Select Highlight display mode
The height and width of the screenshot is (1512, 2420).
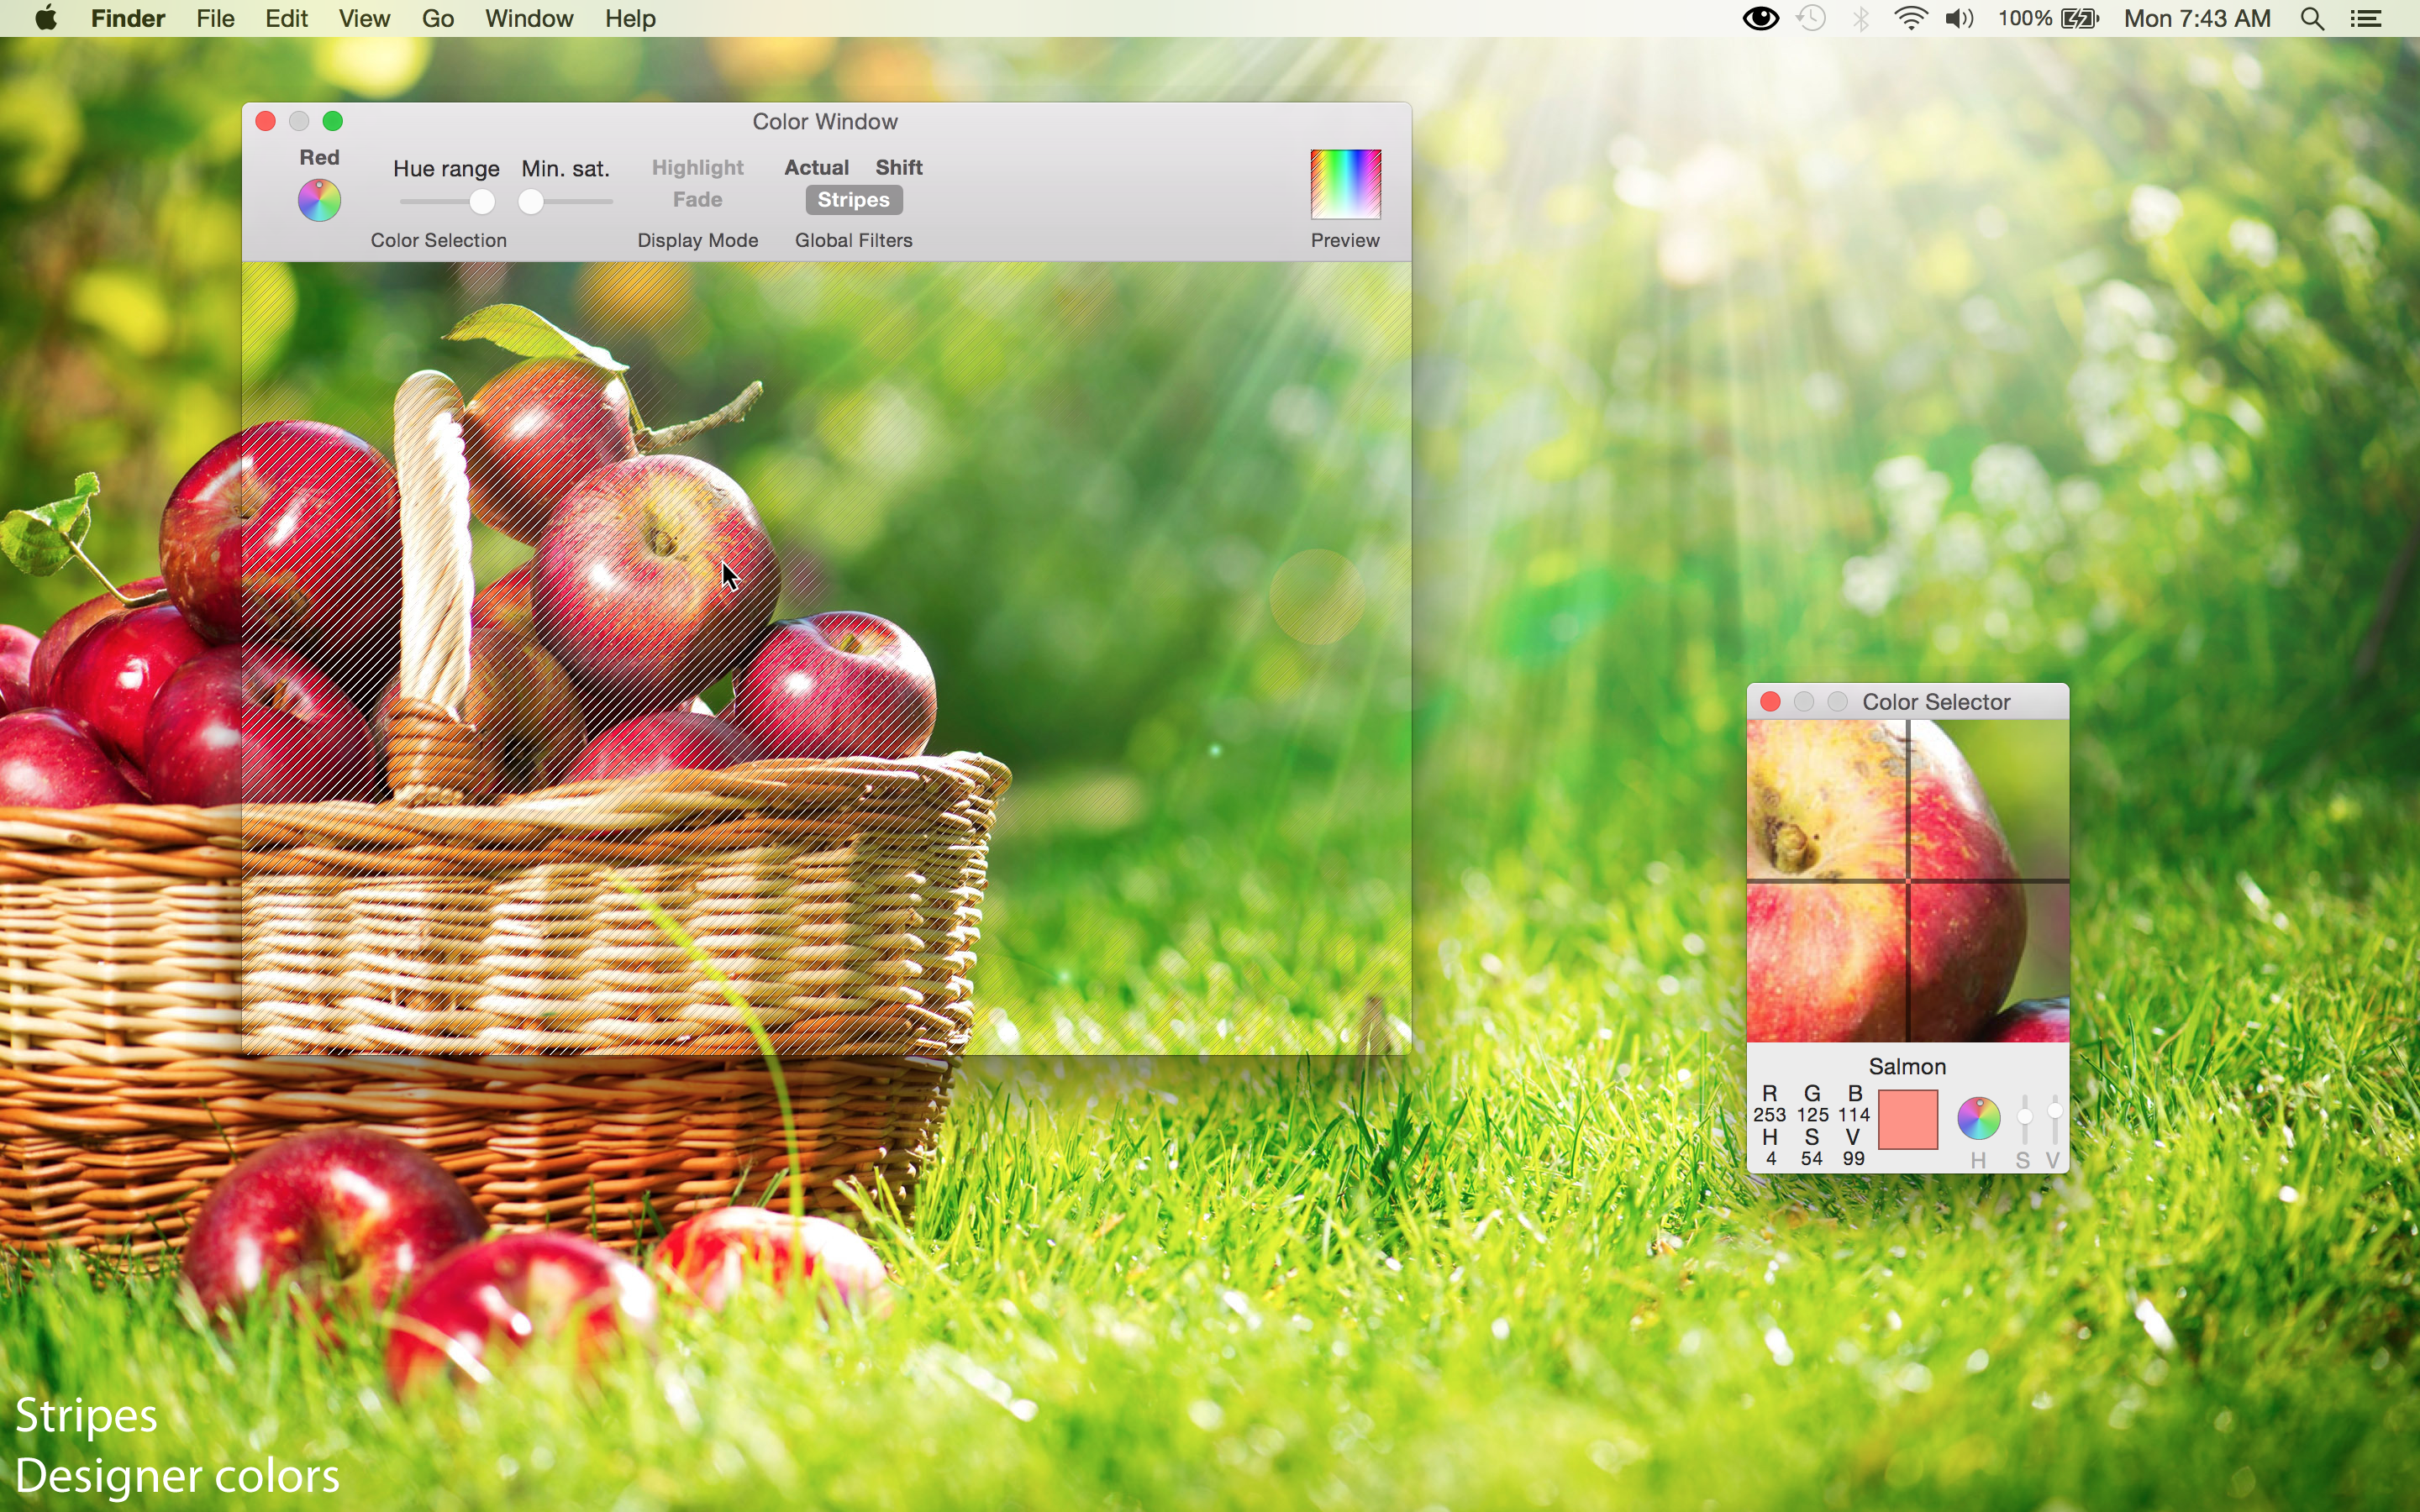(697, 167)
